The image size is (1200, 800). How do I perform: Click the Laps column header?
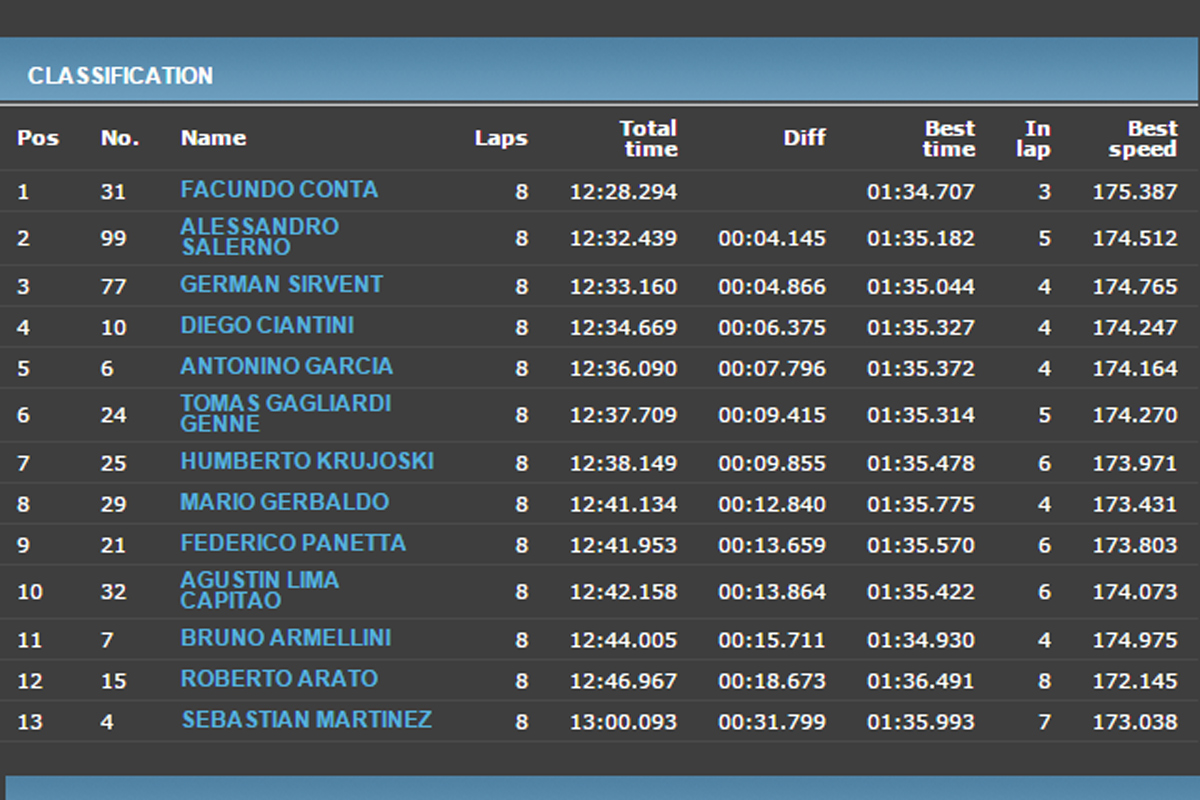point(501,138)
